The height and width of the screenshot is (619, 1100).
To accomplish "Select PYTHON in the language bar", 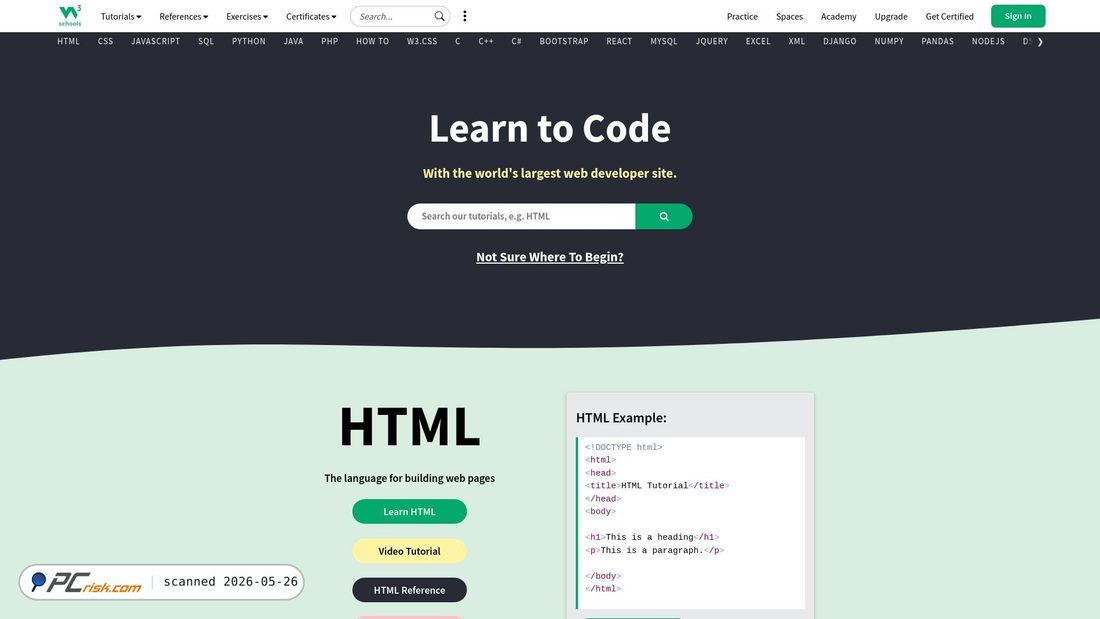I will (249, 41).
